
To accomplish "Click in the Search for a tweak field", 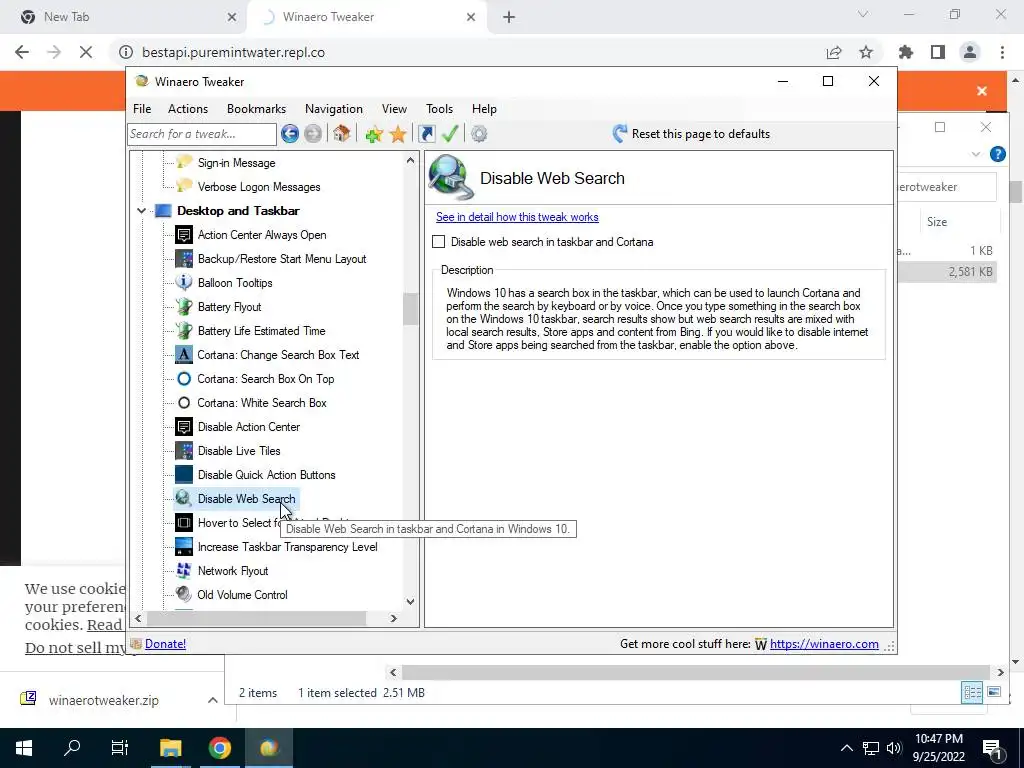I will point(202,134).
